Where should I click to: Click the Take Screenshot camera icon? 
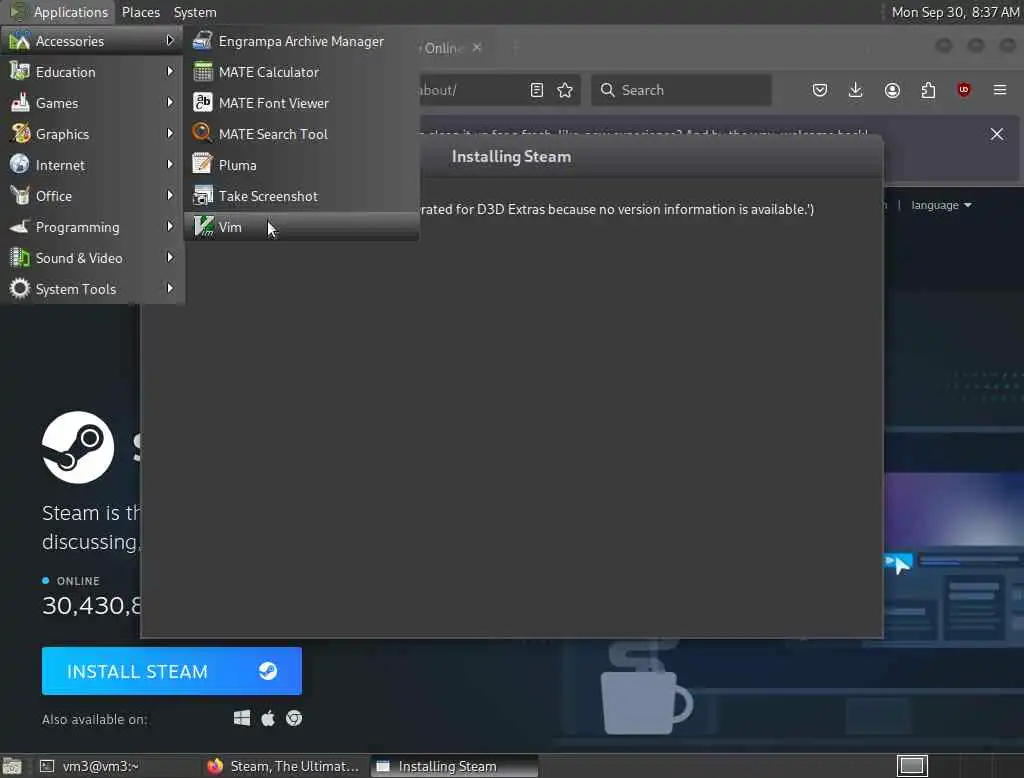click(x=202, y=195)
